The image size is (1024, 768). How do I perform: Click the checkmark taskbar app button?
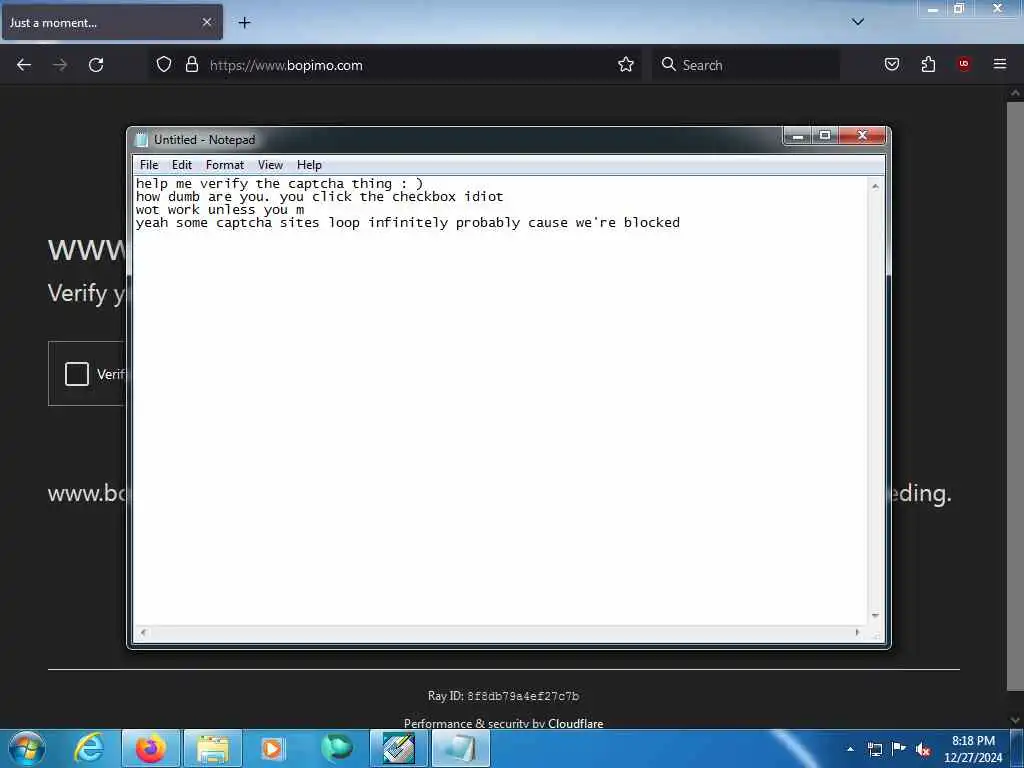click(398, 748)
